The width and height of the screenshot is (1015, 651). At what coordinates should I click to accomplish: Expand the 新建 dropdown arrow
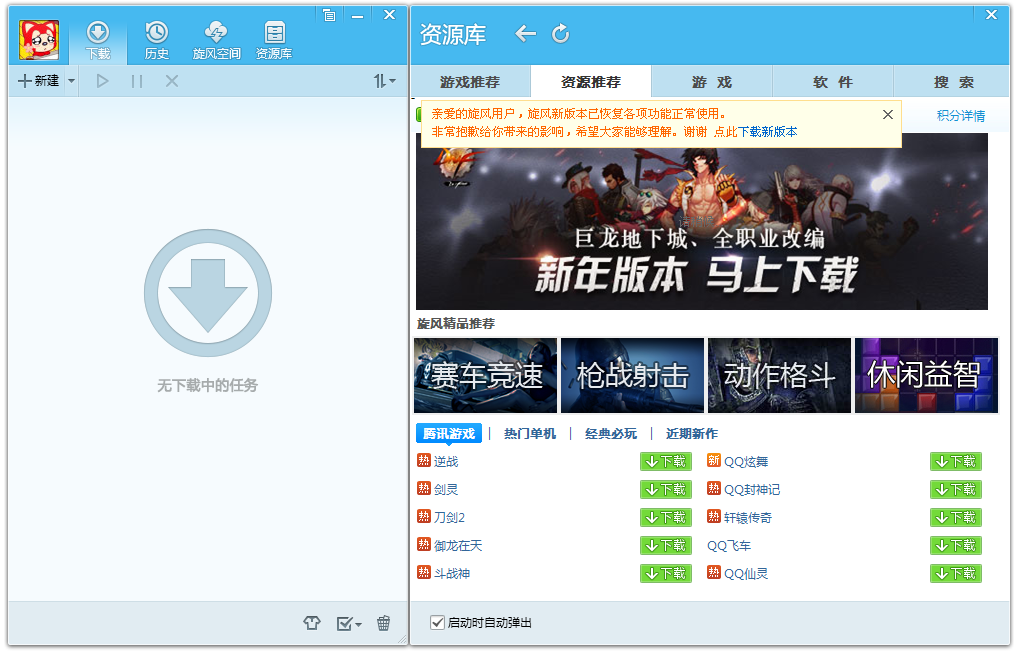71,81
